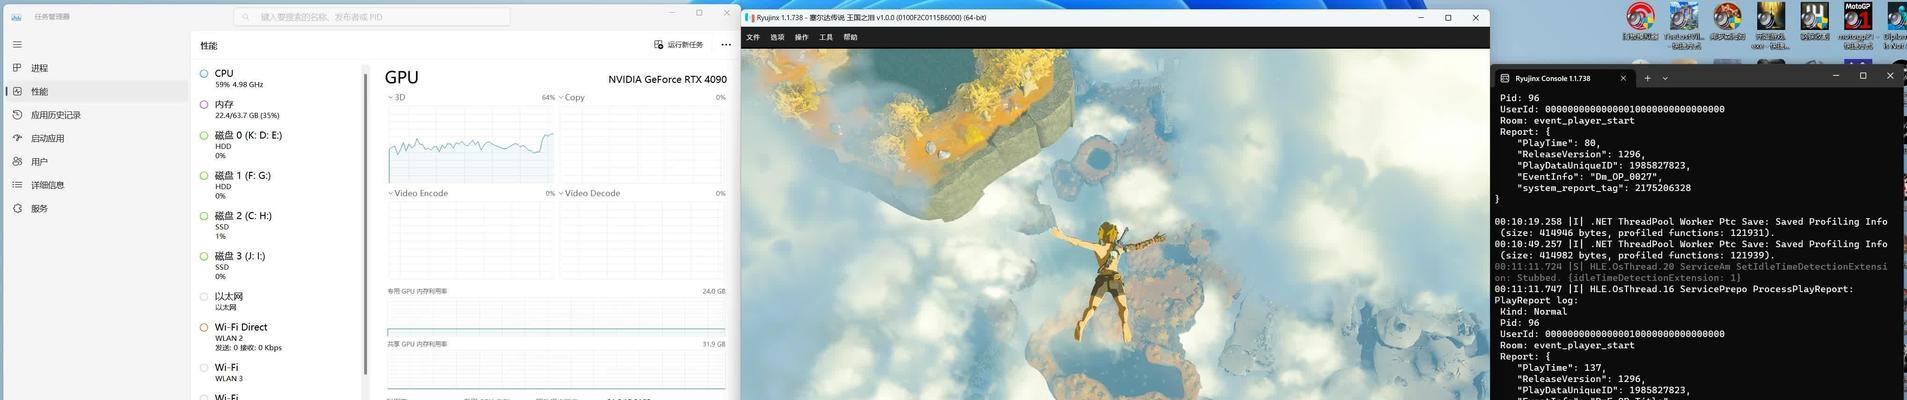Click the Task Manager search field
Viewport: 1907px width, 400px height.
pyautogui.click(x=372, y=17)
